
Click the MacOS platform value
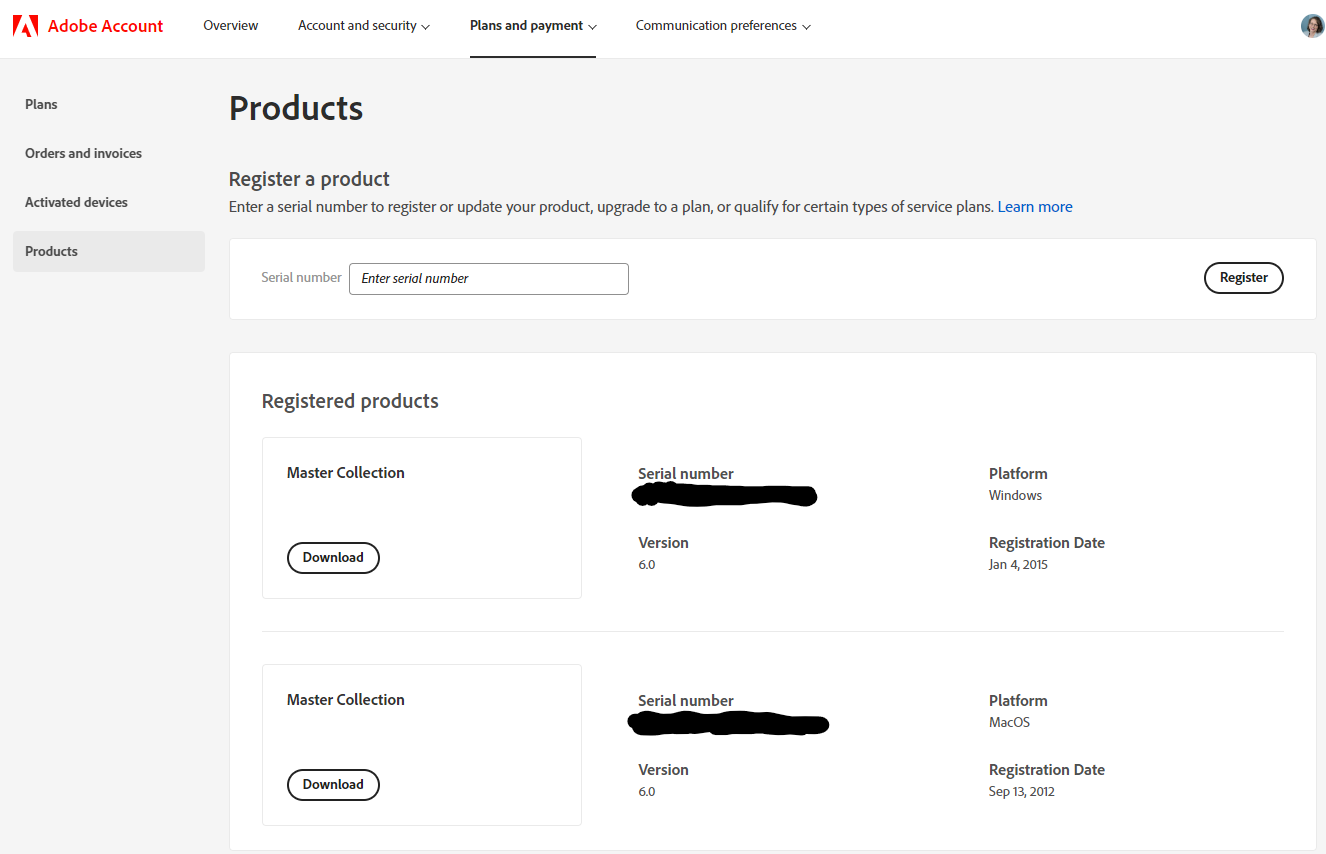point(1009,723)
